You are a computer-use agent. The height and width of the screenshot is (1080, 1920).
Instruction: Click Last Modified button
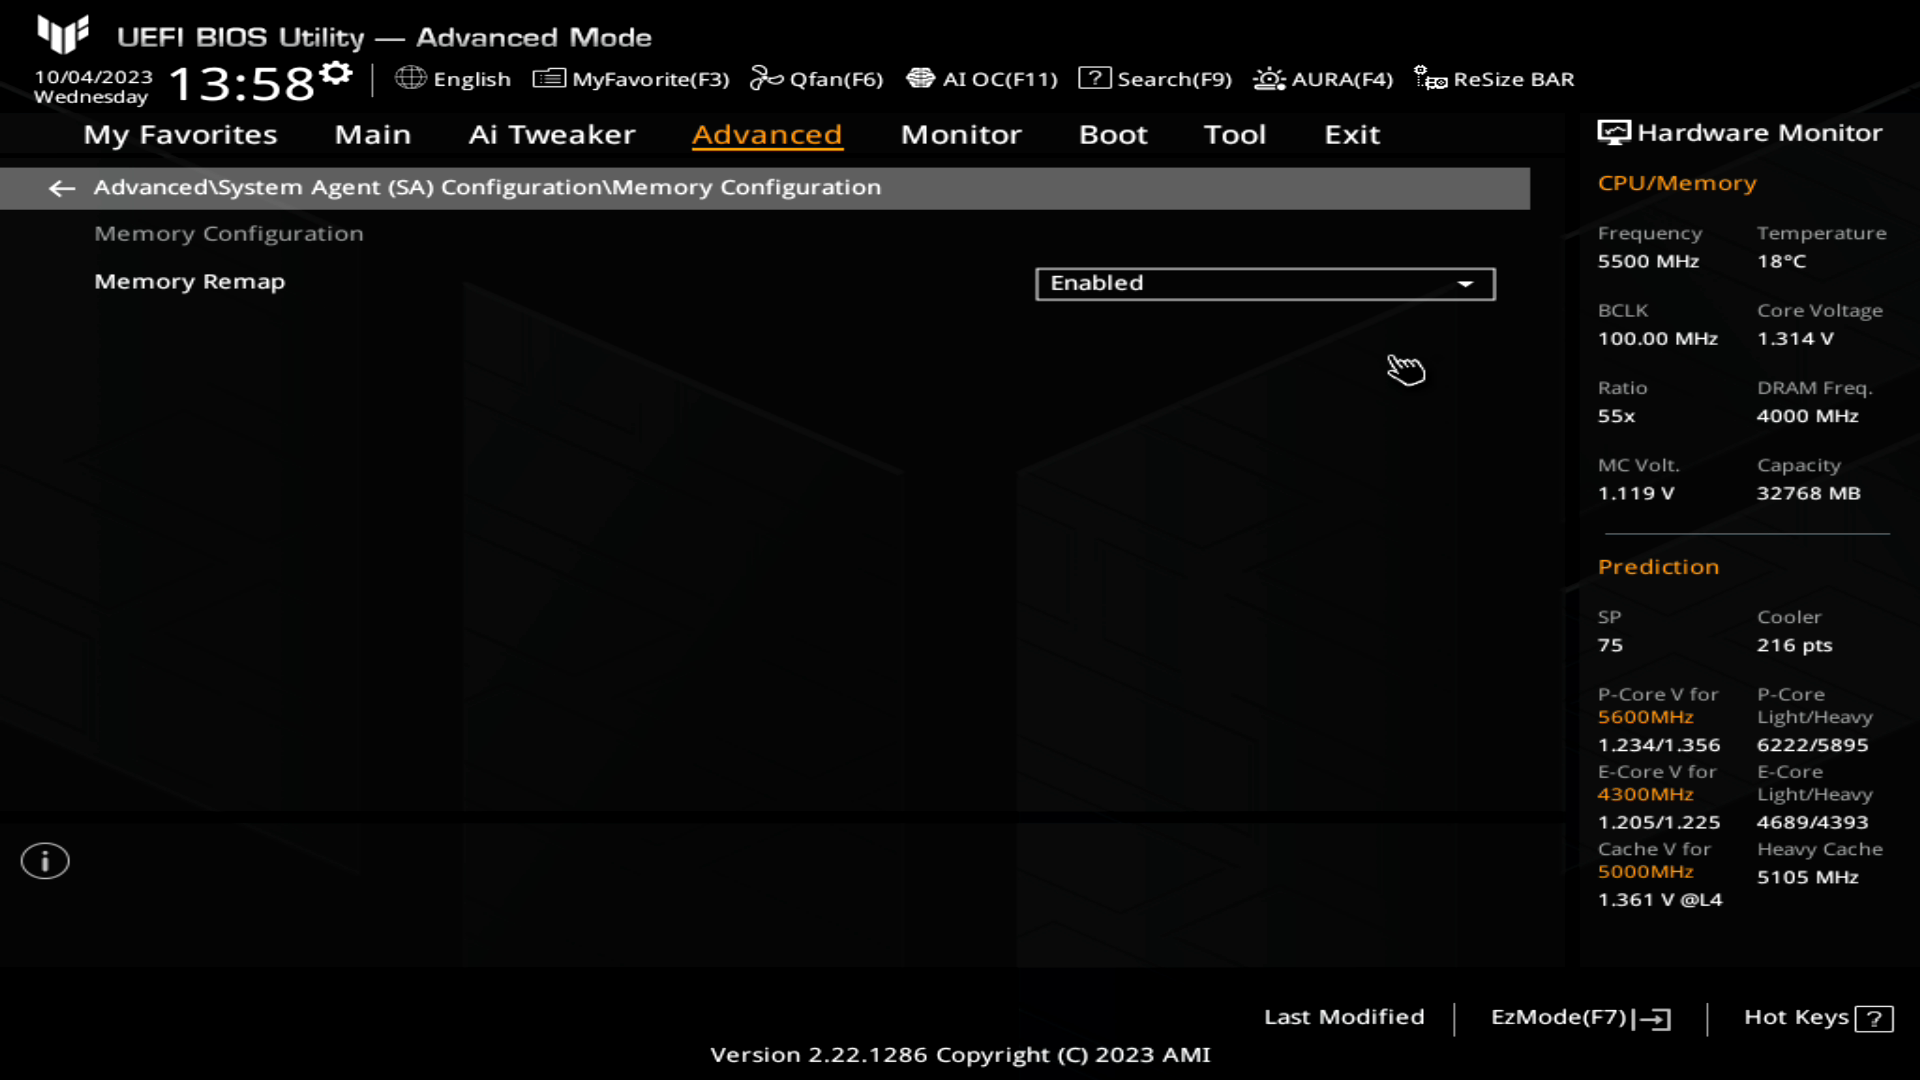click(1344, 1017)
